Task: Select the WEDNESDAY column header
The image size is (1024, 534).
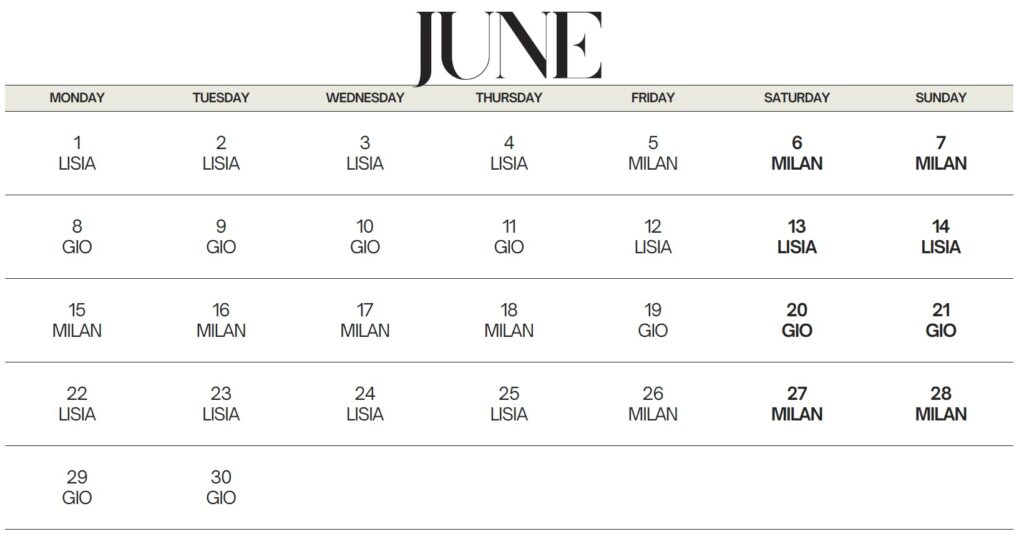Action: pos(365,98)
